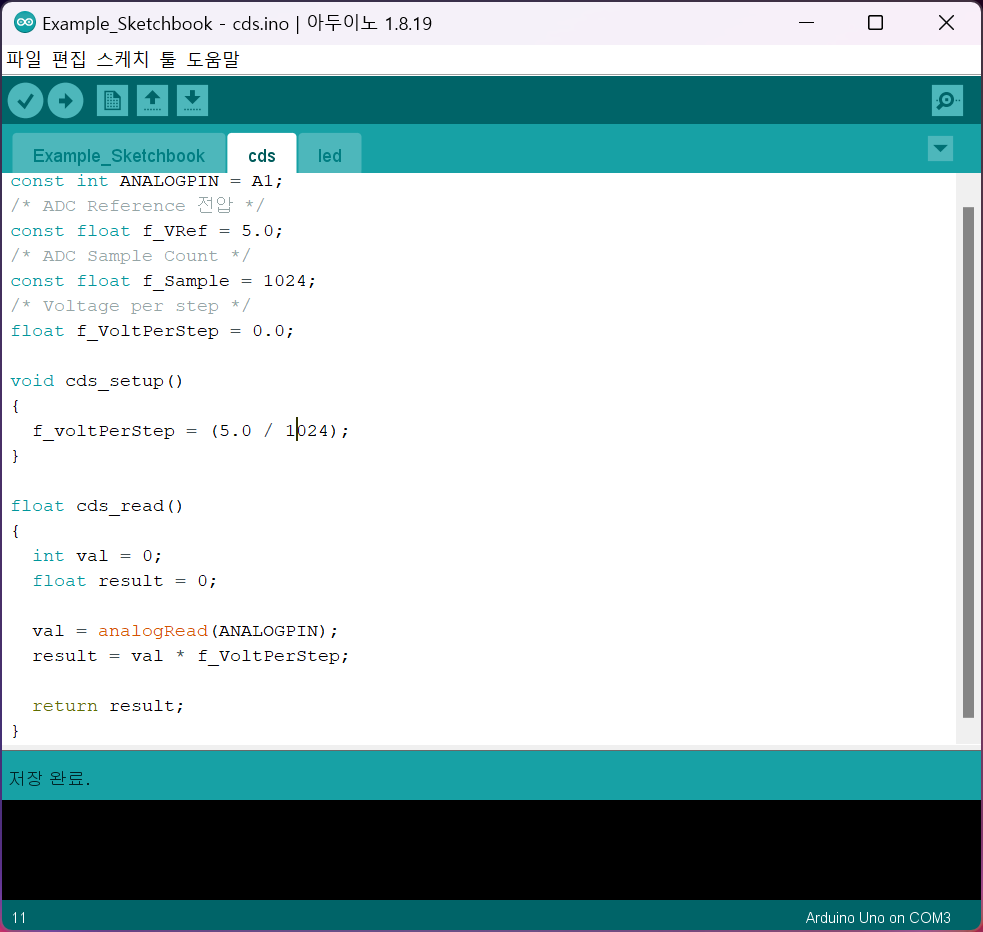
Task: Open the 스케치 menu
Action: [123, 60]
